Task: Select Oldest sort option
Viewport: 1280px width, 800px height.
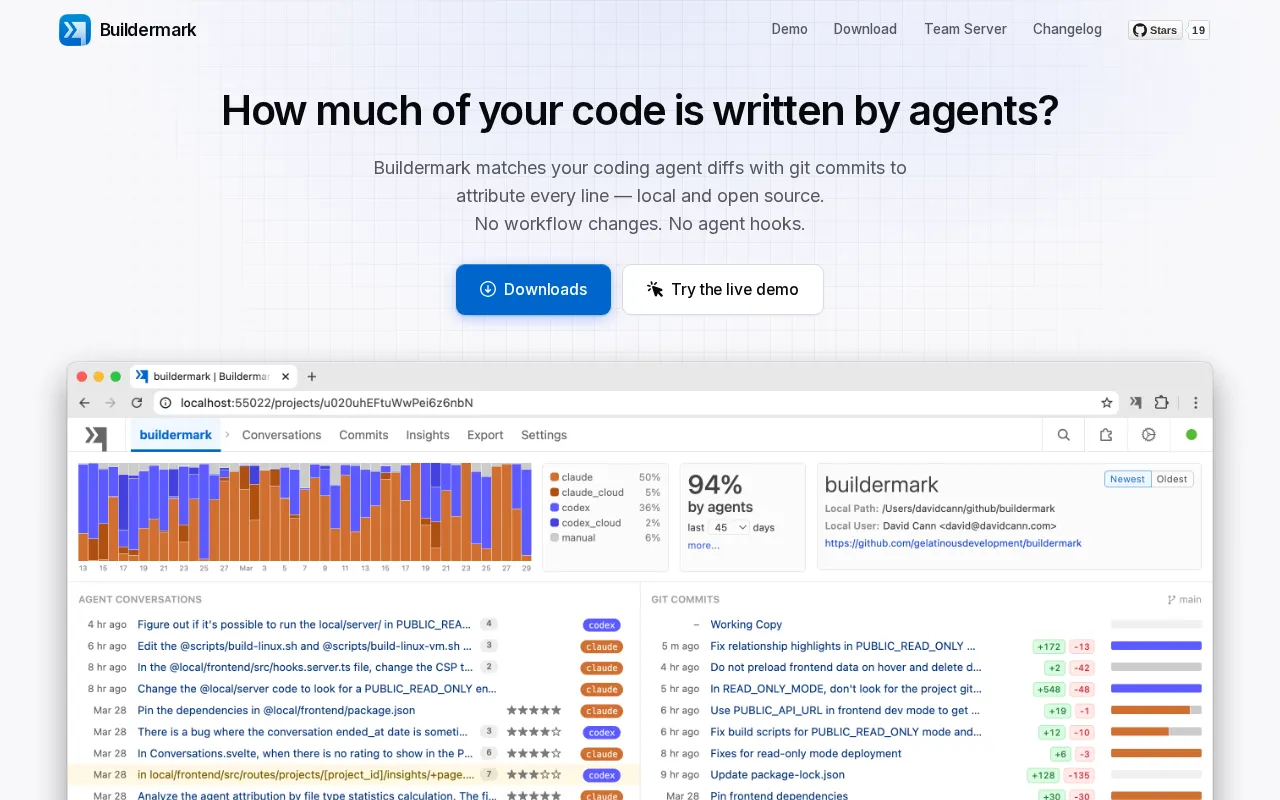Action: [1172, 479]
